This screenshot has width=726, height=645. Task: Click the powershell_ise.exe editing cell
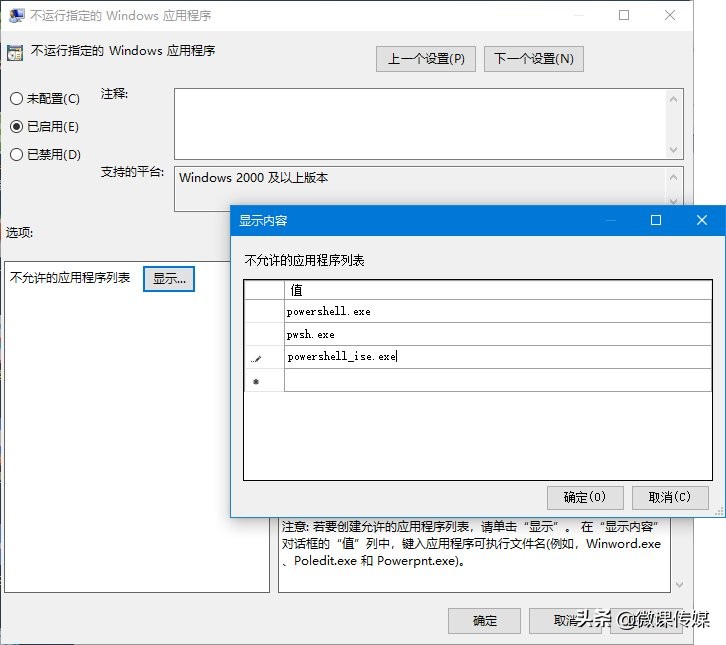[x=498, y=357]
